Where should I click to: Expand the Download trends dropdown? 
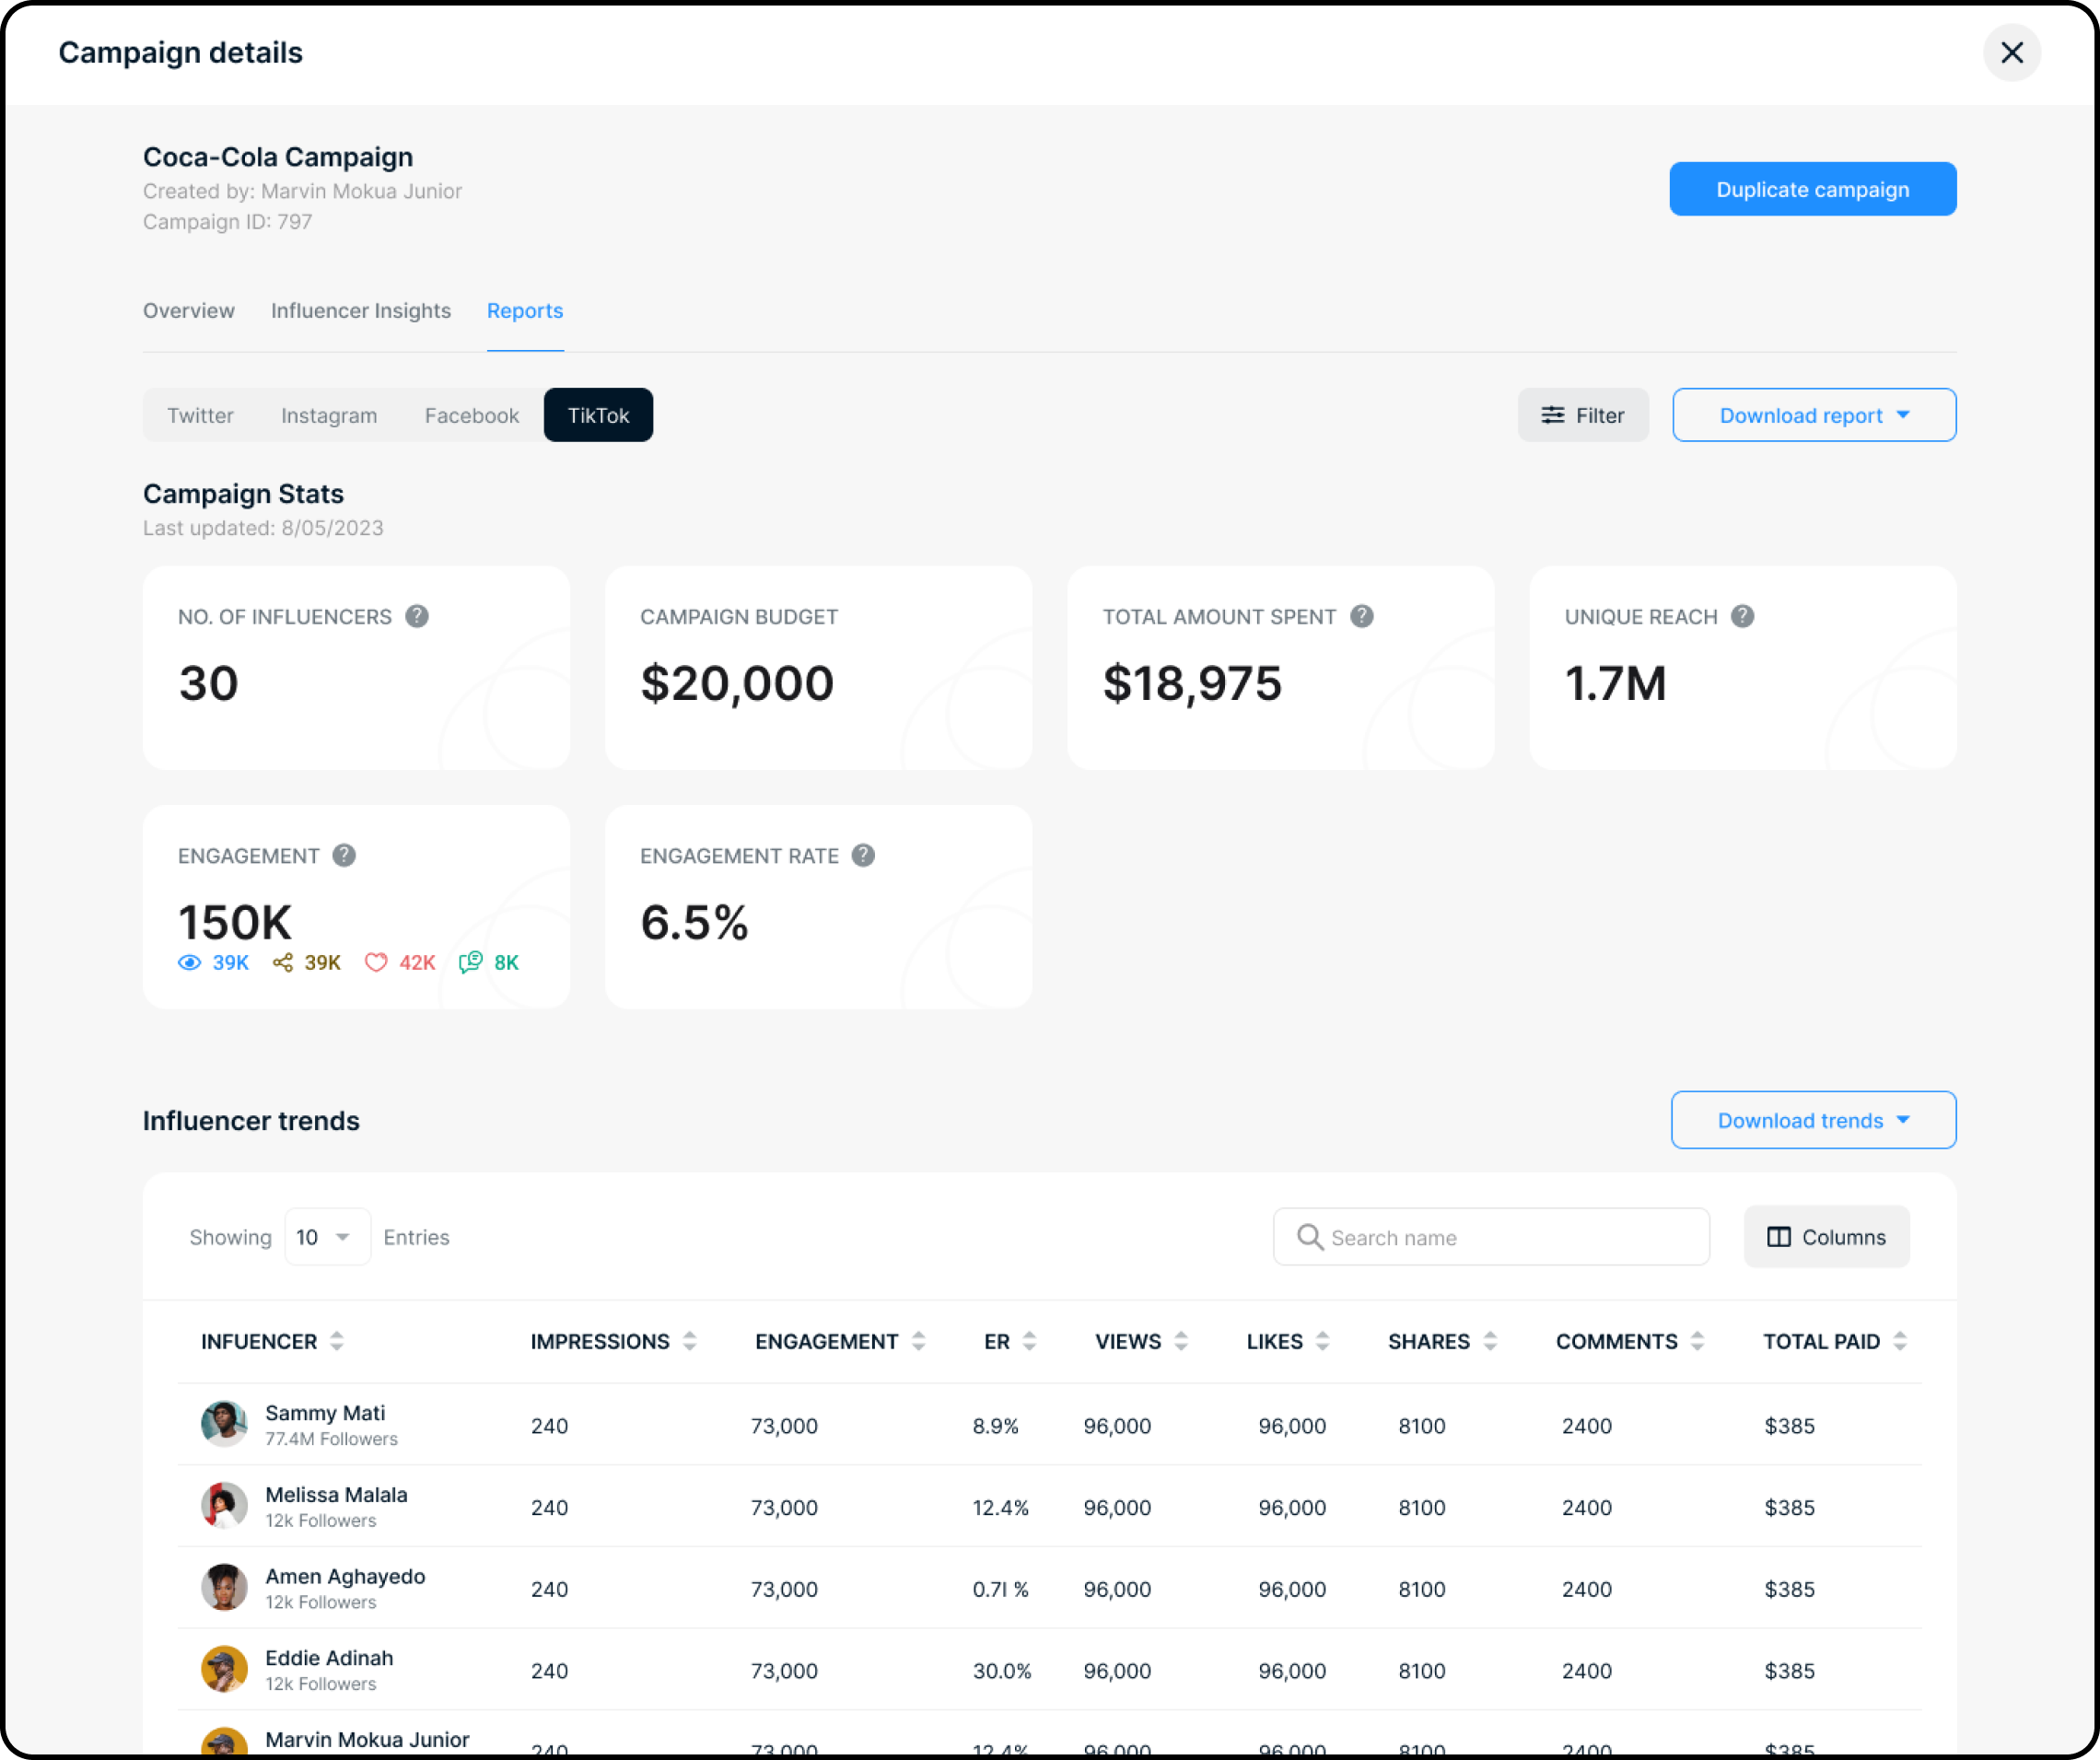click(1813, 1120)
